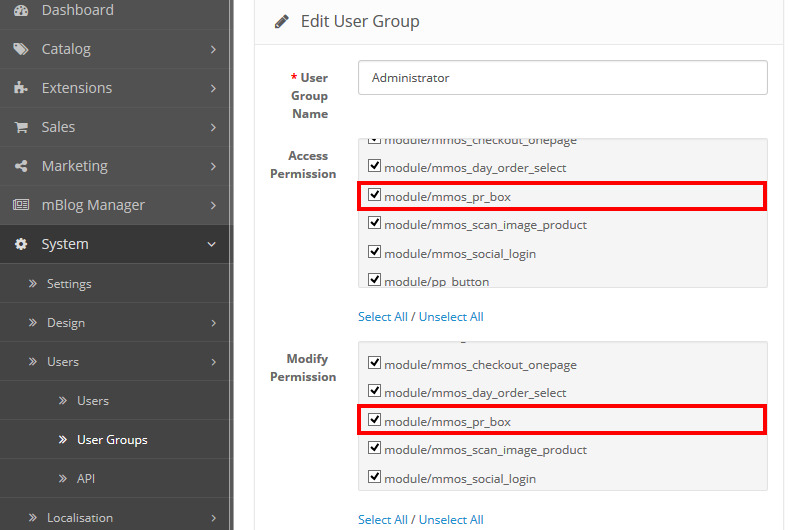This screenshot has width=800, height=530.
Task: Click the Marketing share icon
Action: [x=21, y=166]
